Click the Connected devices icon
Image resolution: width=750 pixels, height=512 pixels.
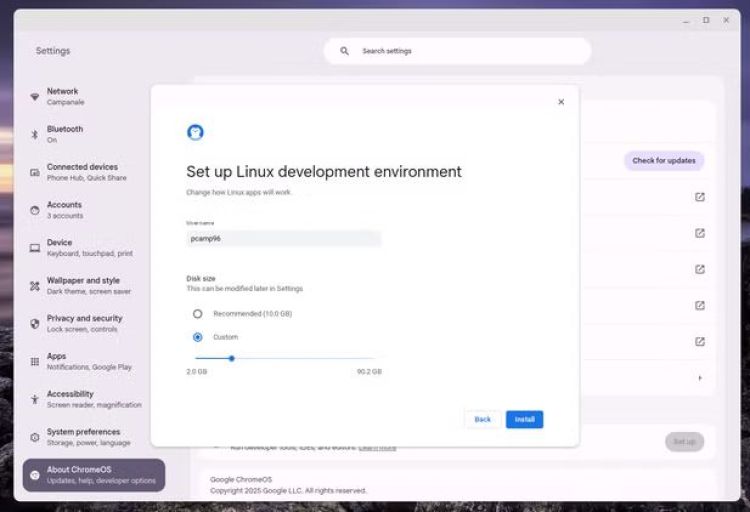pyautogui.click(x=35, y=172)
